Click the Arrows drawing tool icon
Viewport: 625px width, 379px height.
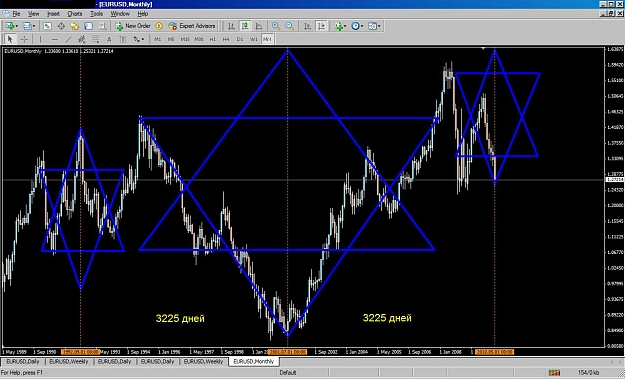point(137,39)
